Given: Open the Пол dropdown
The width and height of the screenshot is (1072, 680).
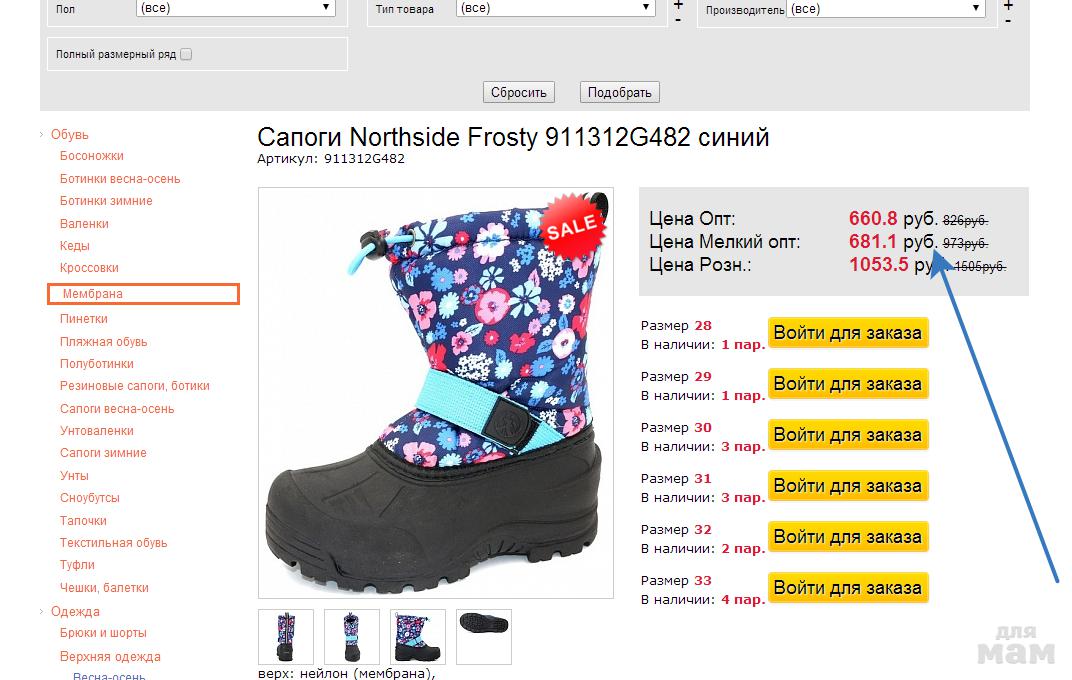Looking at the screenshot, I should tap(235, 8).
